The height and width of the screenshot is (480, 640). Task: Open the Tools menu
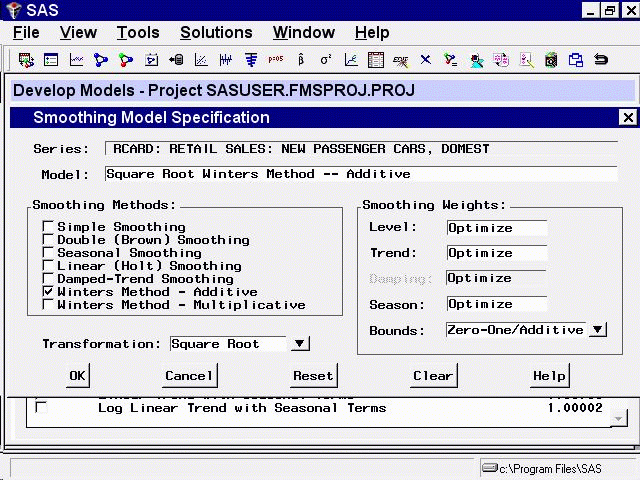pyautogui.click(x=138, y=32)
